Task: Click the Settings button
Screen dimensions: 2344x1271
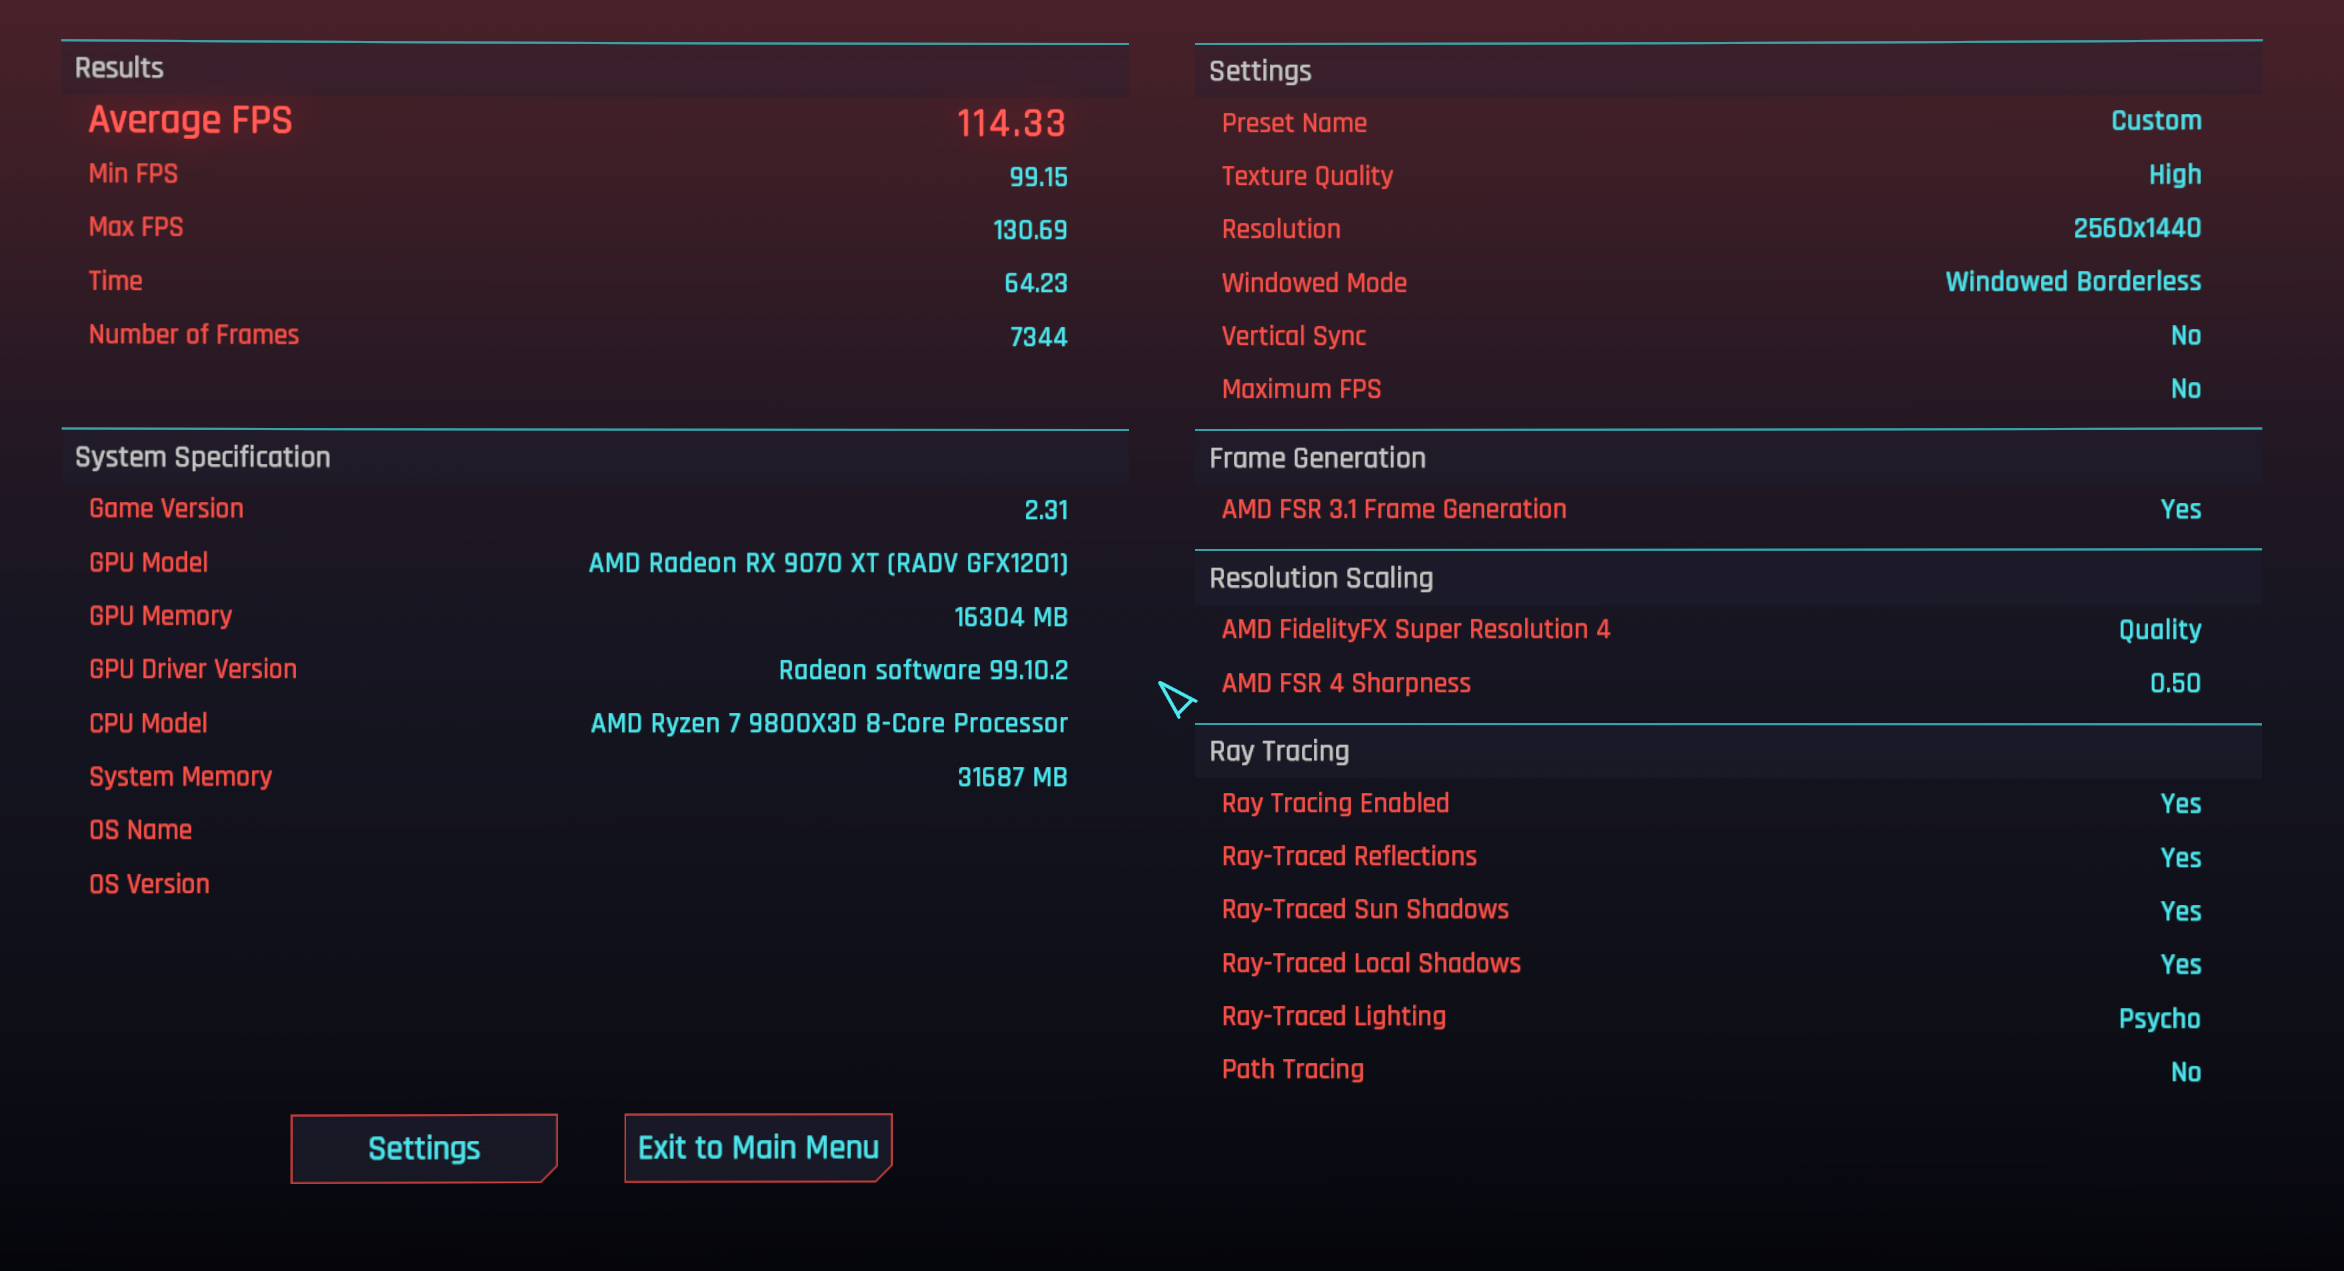Action: coord(423,1147)
